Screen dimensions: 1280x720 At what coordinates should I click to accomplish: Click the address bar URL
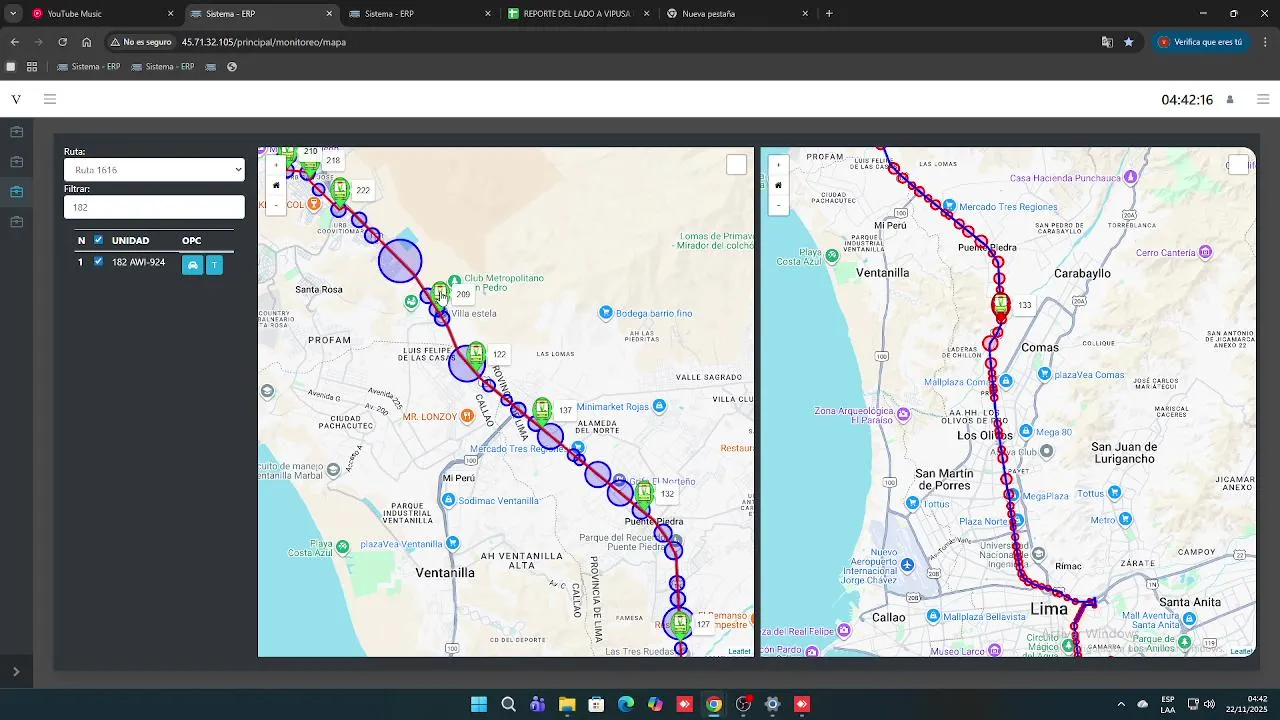(264, 42)
